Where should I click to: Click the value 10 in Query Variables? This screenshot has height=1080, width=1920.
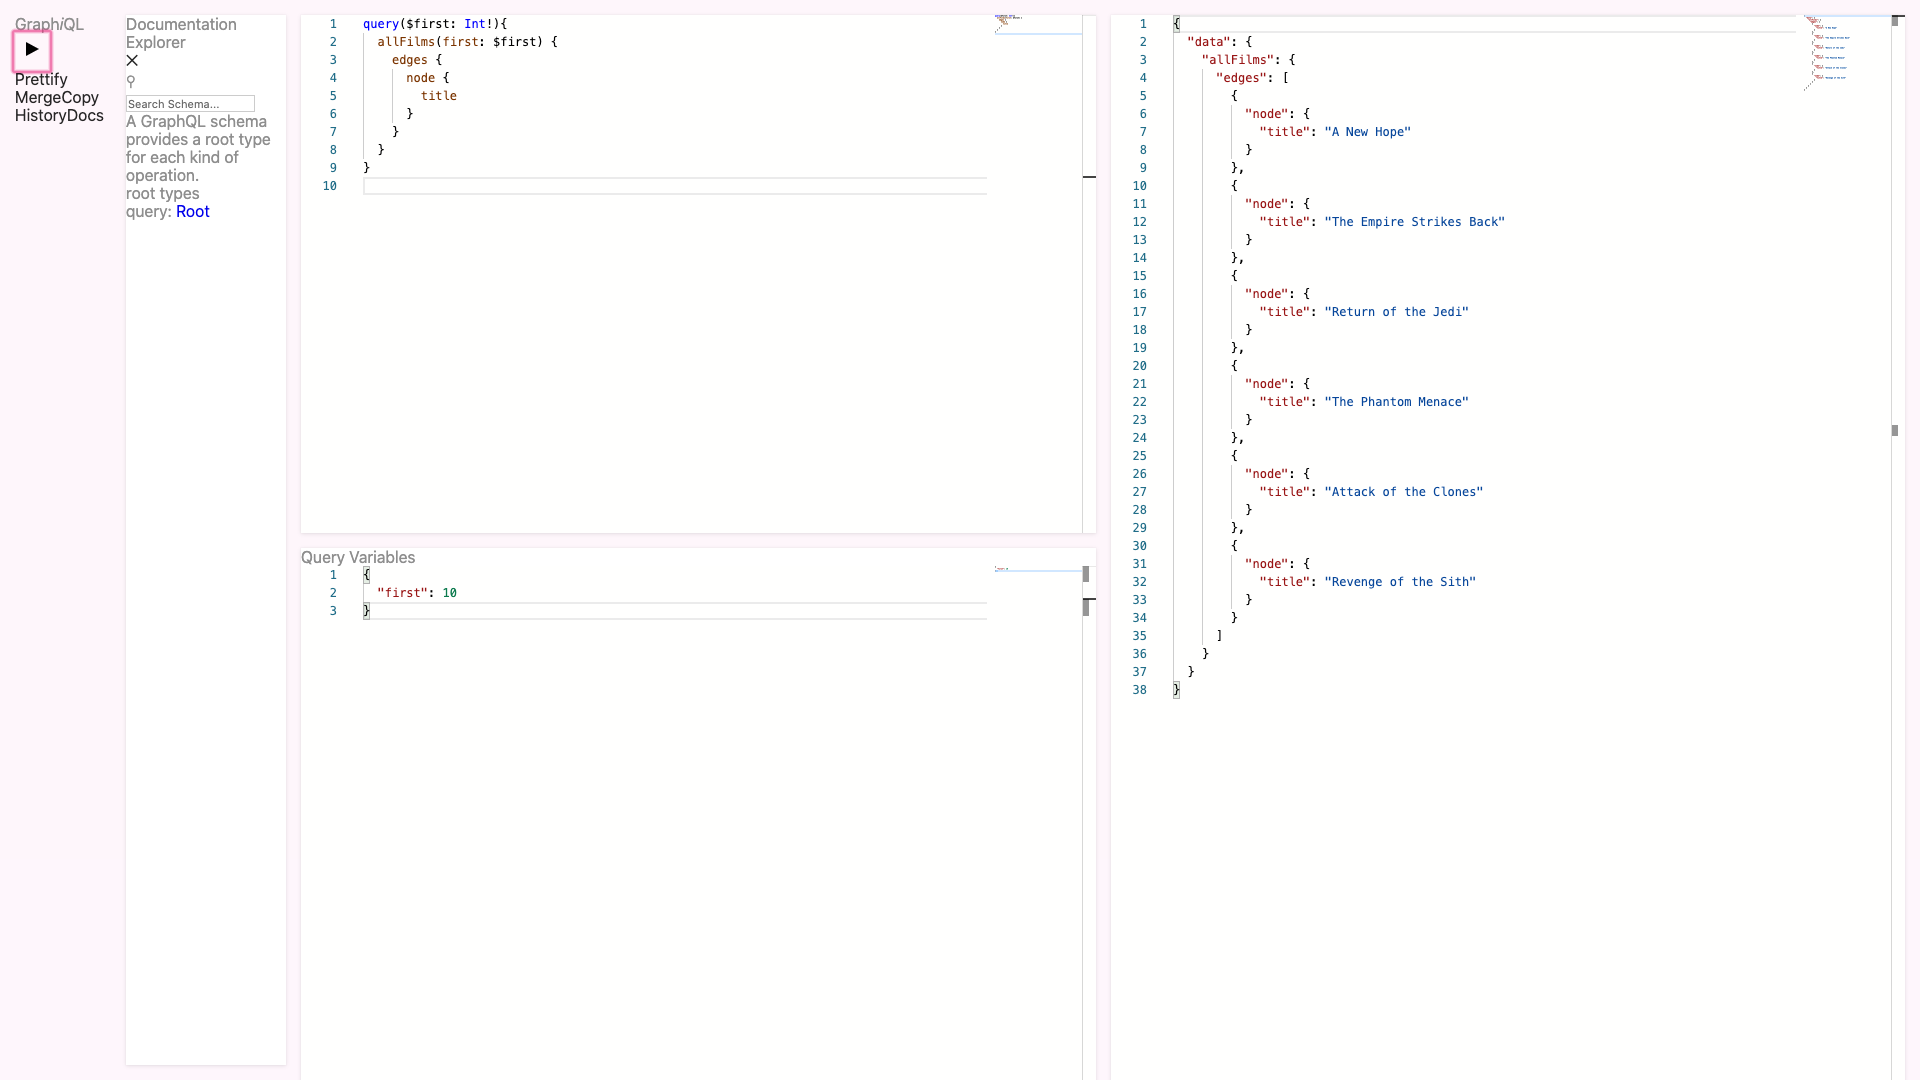449,593
